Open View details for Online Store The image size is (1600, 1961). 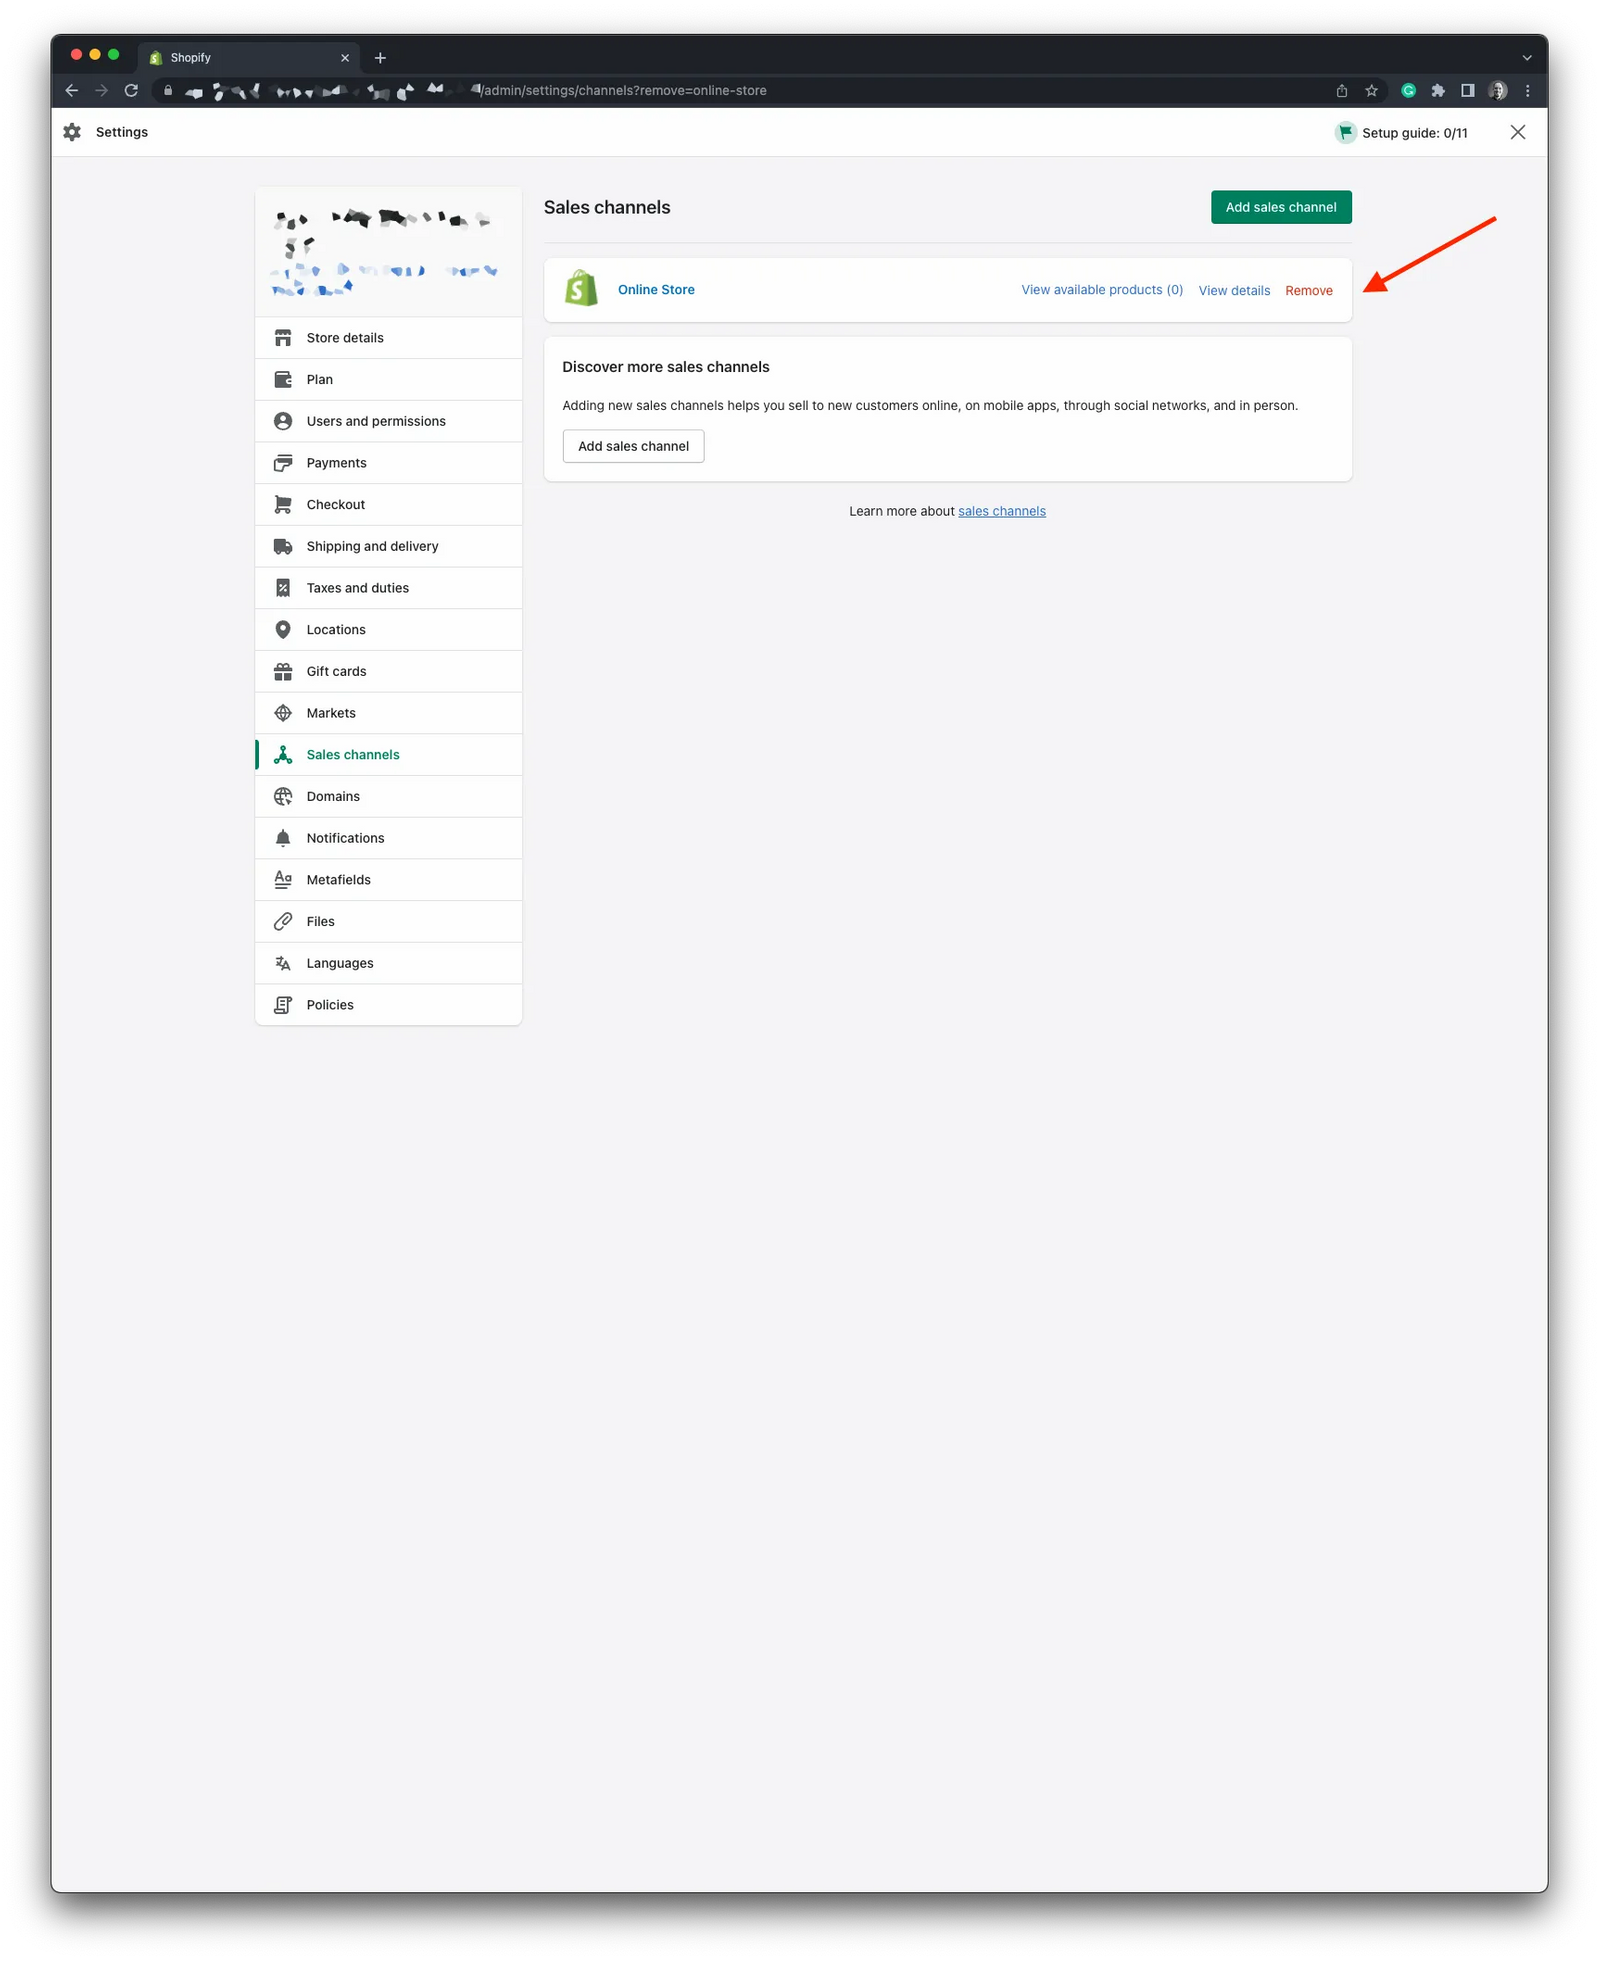pyautogui.click(x=1233, y=290)
